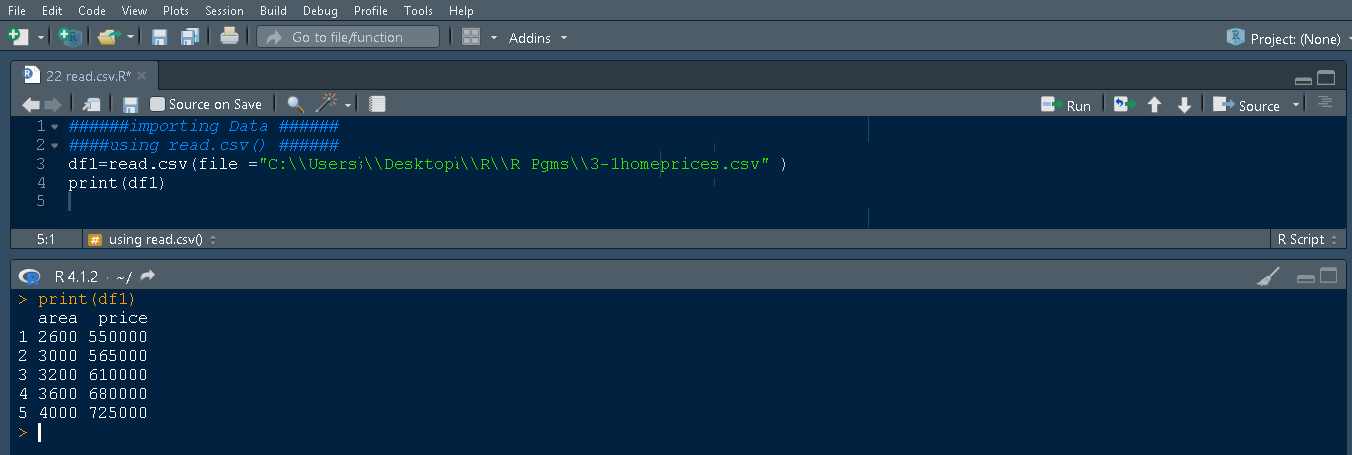The image size is (1352, 455).
Task: Create a new R project icon
Action: click(x=70, y=37)
